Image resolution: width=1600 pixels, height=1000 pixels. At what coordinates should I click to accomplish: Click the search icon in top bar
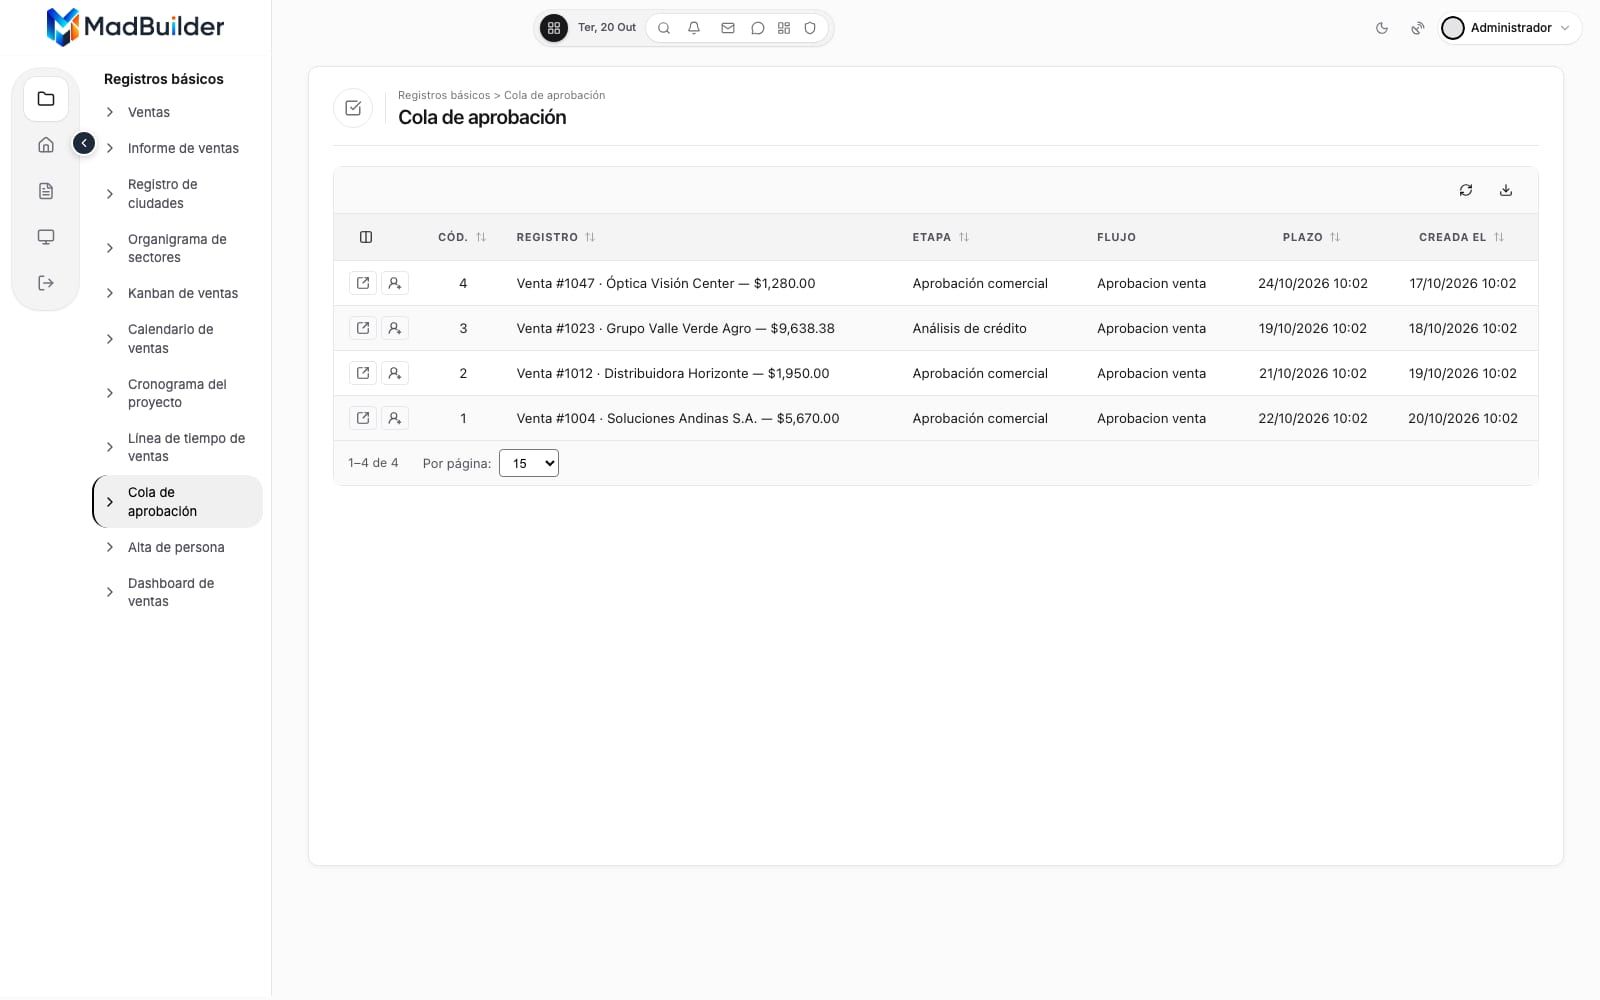[664, 28]
